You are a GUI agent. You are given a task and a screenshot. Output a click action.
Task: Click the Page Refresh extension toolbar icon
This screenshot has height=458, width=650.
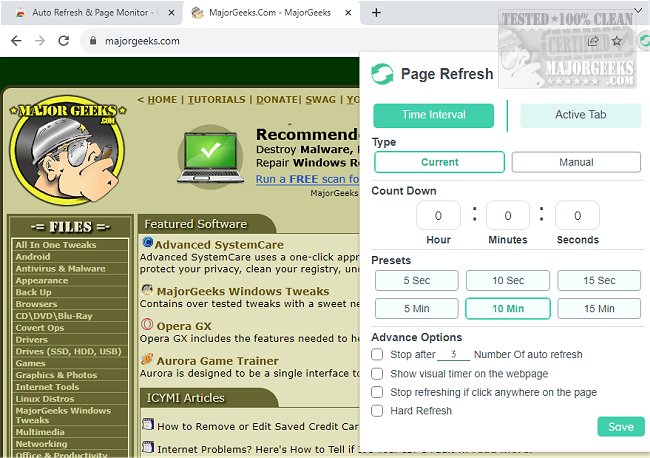tap(644, 41)
